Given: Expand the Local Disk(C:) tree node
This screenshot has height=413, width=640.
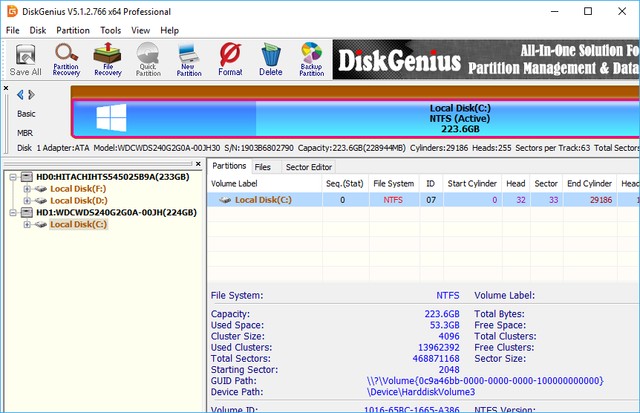Looking at the screenshot, I should pyautogui.click(x=27, y=224).
